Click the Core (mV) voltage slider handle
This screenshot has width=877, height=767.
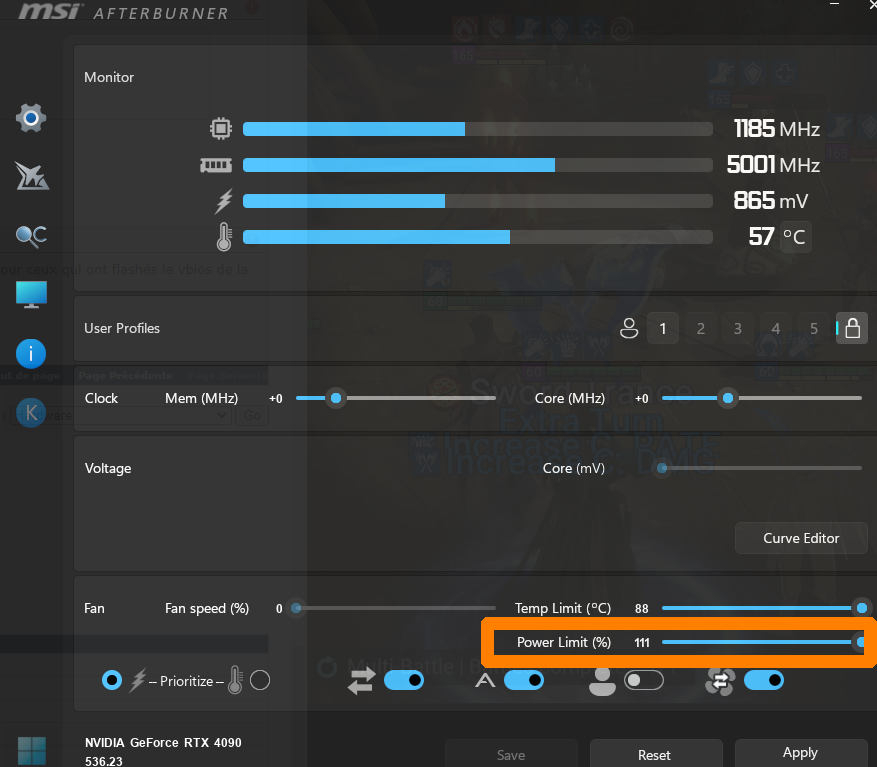coord(662,468)
